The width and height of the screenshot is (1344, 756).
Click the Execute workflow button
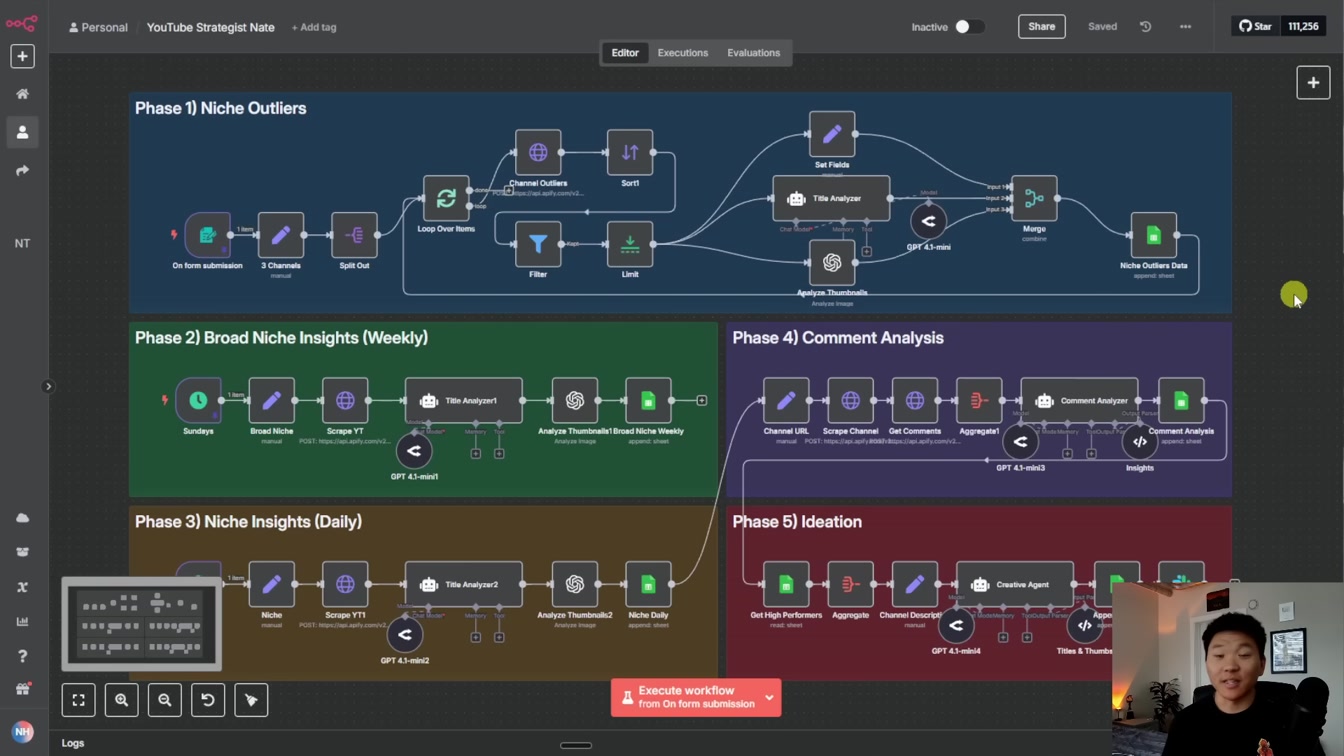(x=686, y=697)
